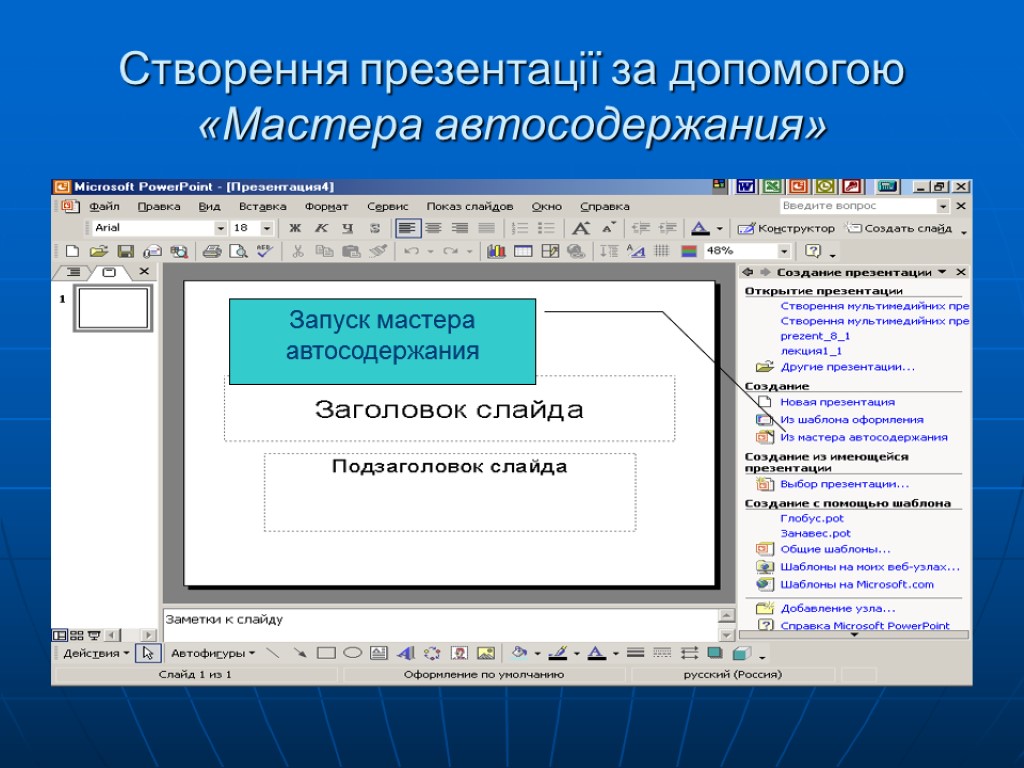Open the Введите вопрос box dropdown arrow
Screen dimensions: 1024x768
coord(942,206)
